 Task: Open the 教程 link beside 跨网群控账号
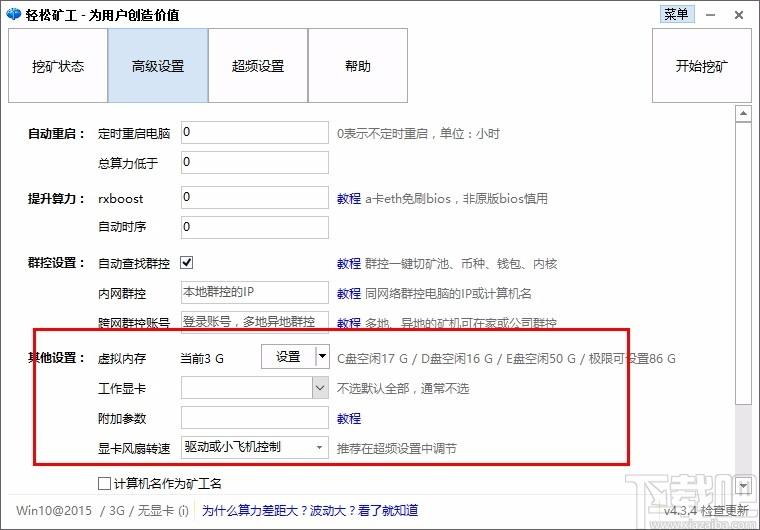click(x=349, y=323)
